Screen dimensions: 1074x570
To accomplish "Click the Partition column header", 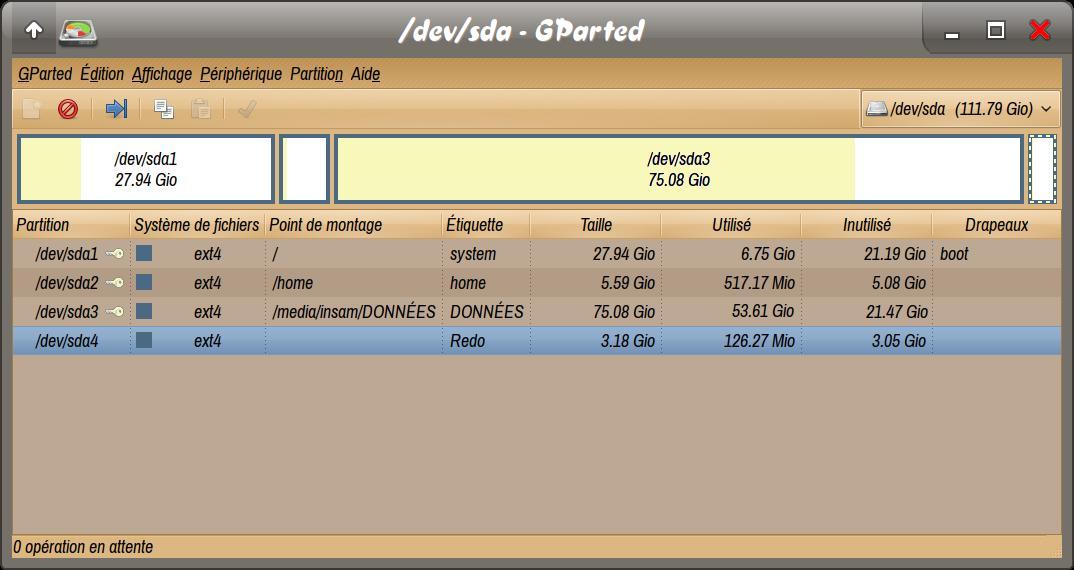I will [x=71, y=225].
